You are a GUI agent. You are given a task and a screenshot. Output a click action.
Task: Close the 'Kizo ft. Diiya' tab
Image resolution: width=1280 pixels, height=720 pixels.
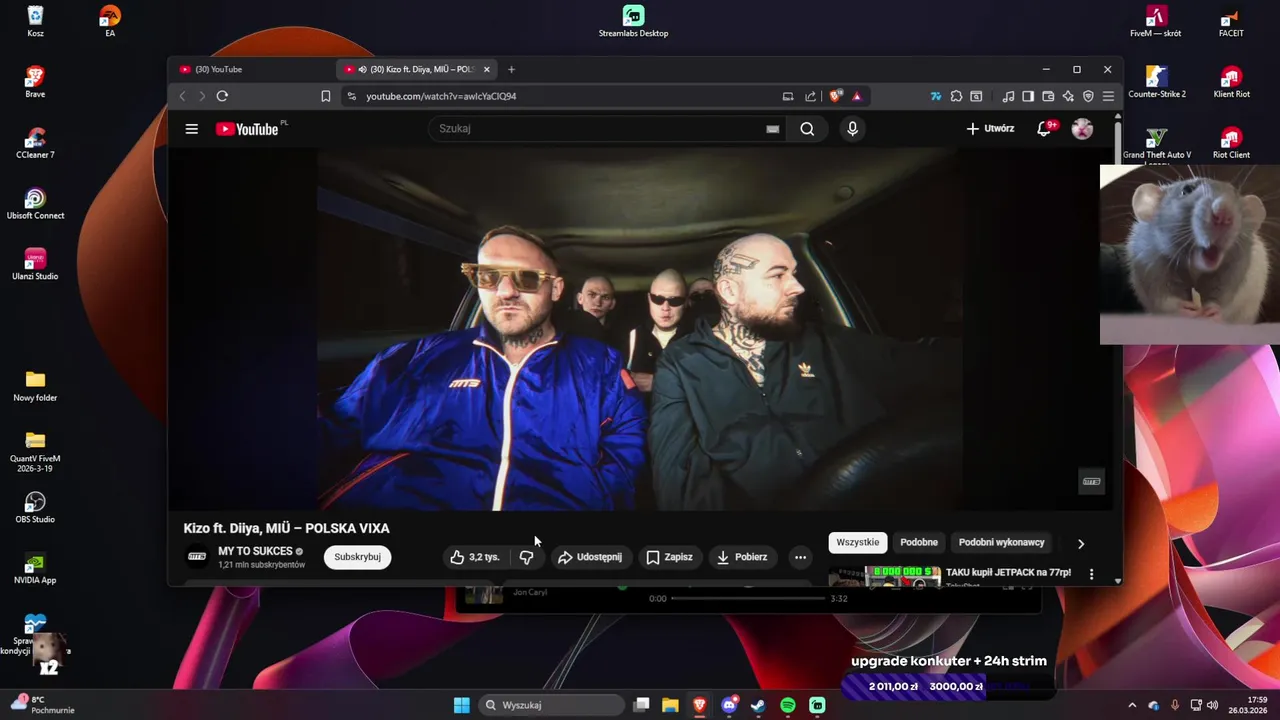pos(487,69)
